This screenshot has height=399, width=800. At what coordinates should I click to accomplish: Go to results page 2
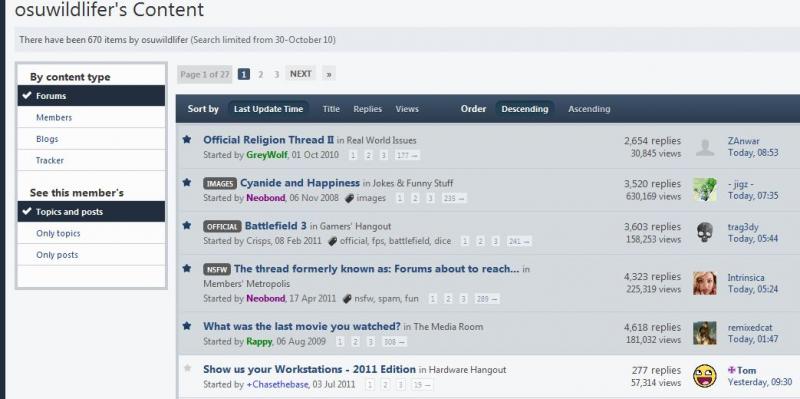click(260, 74)
